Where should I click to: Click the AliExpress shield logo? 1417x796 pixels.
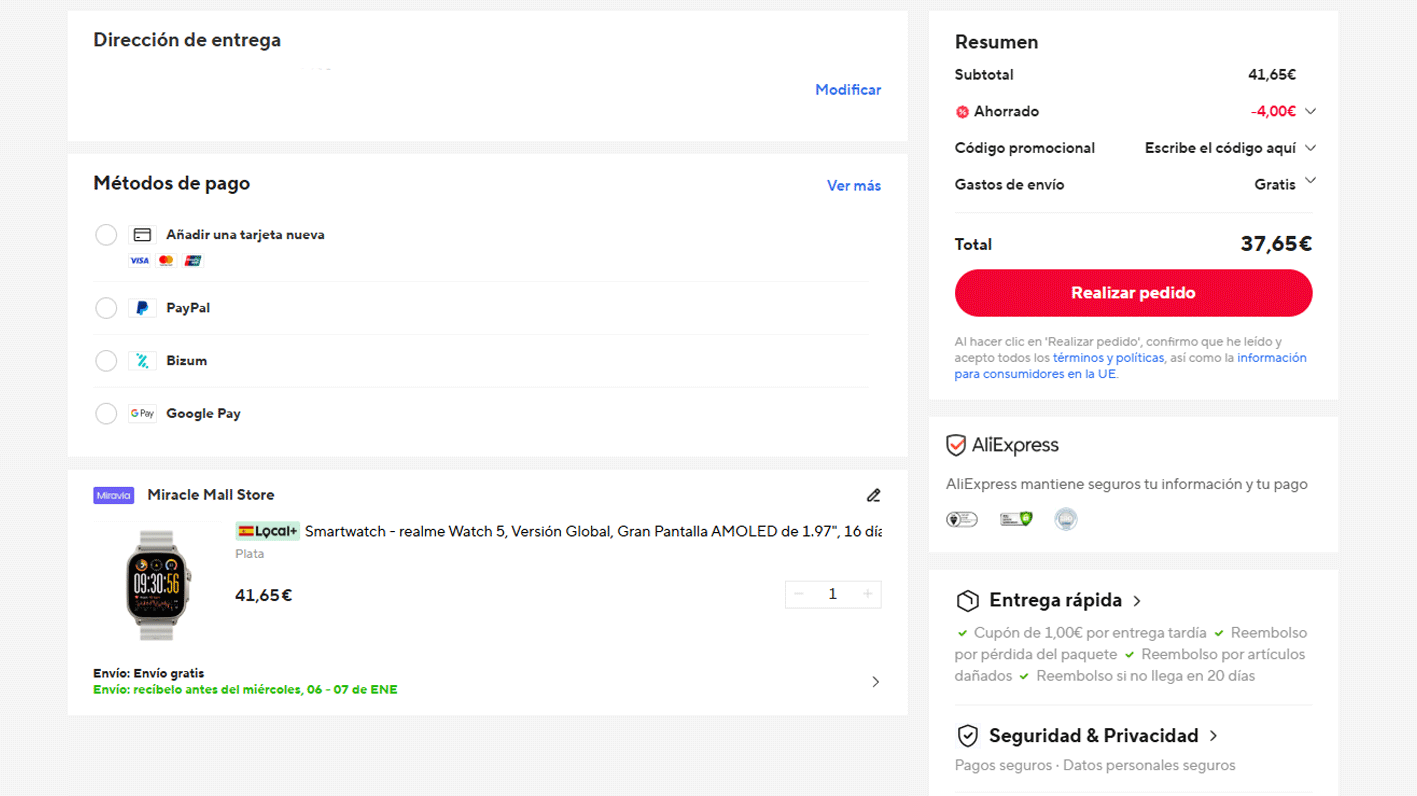pos(956,445)
